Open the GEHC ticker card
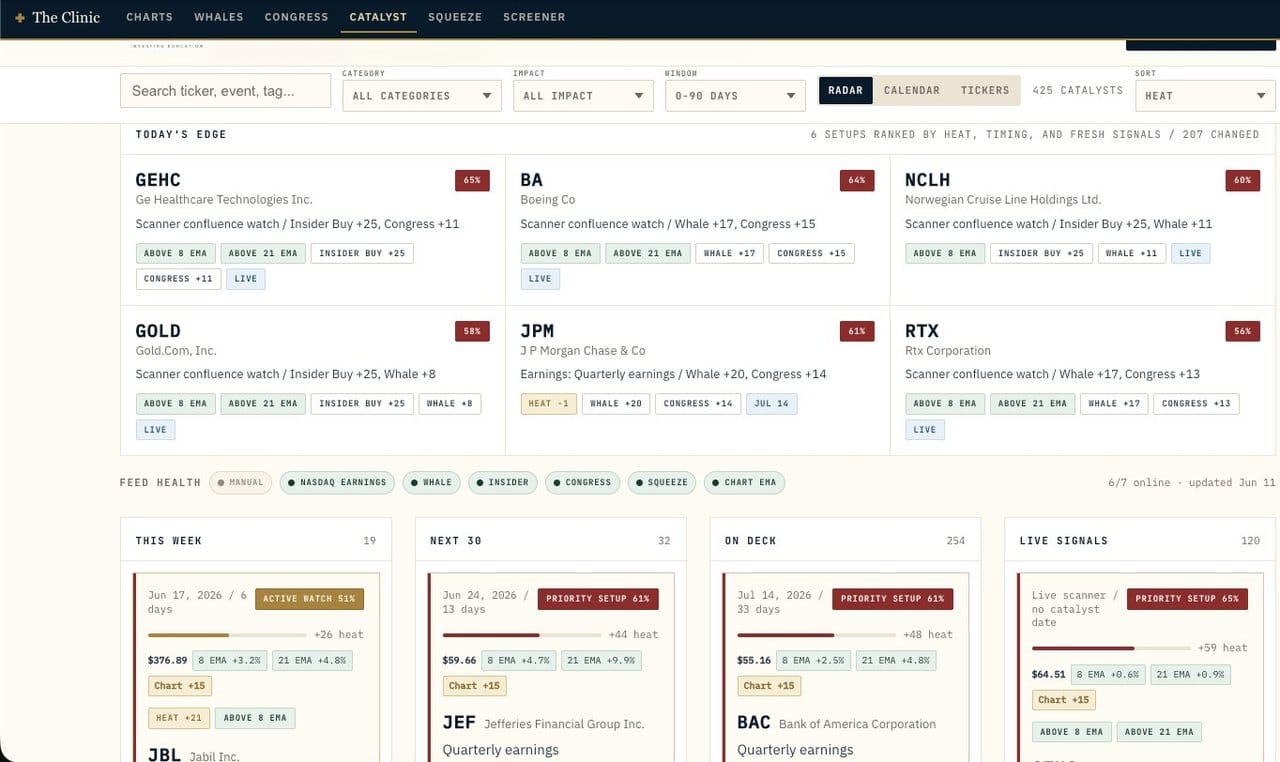 (x=313, y=230)
